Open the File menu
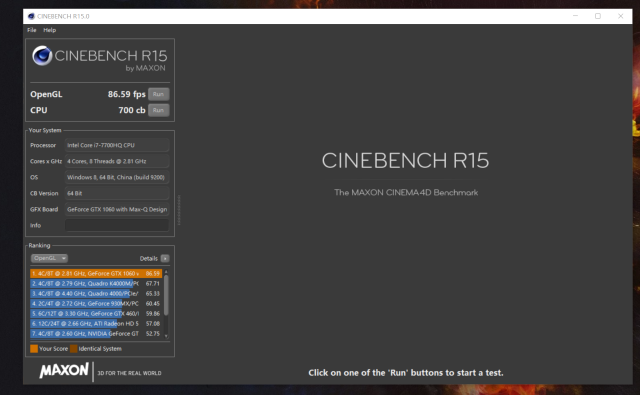This screenshot has height=395, width=640. click(31, 30)
